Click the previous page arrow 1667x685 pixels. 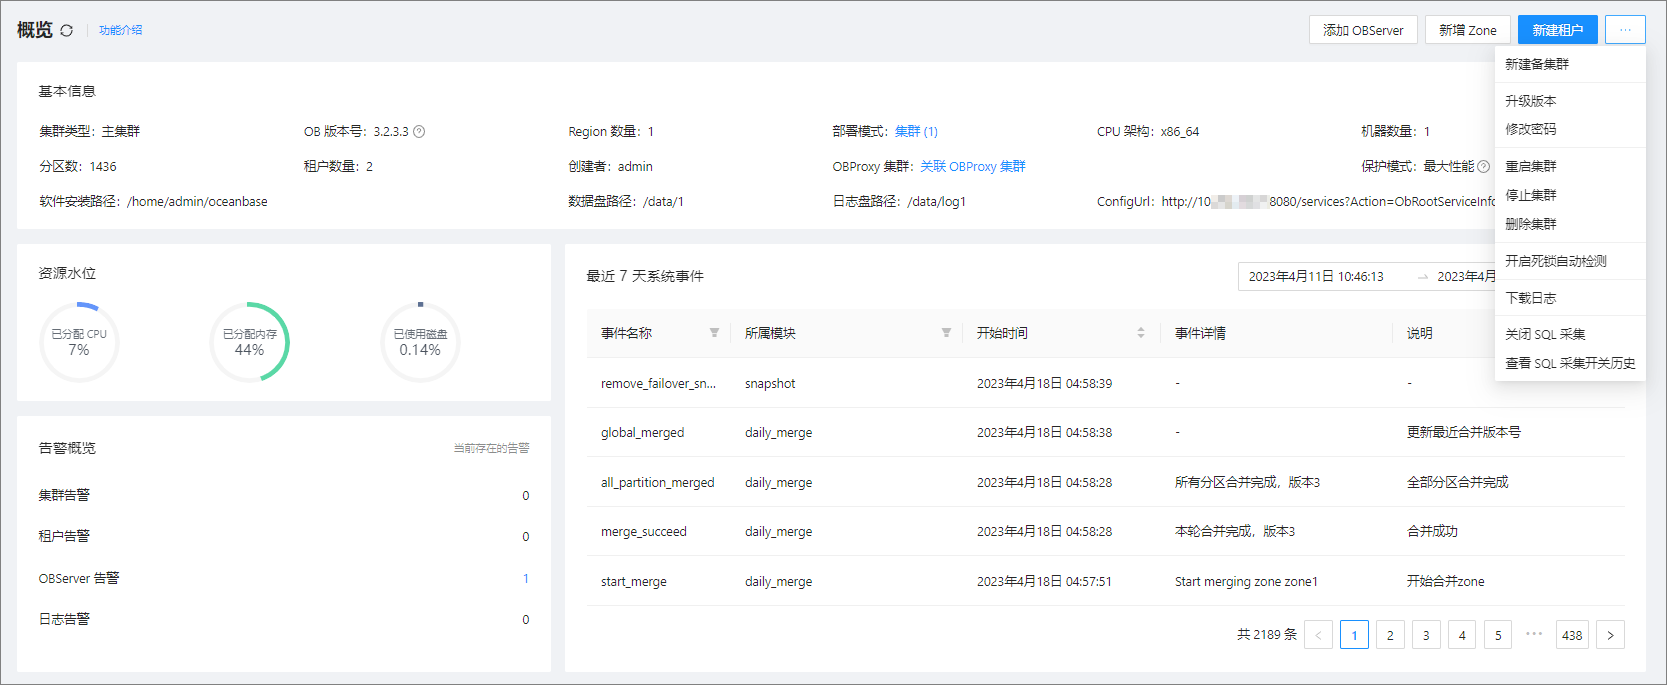tap(1318, 635)
